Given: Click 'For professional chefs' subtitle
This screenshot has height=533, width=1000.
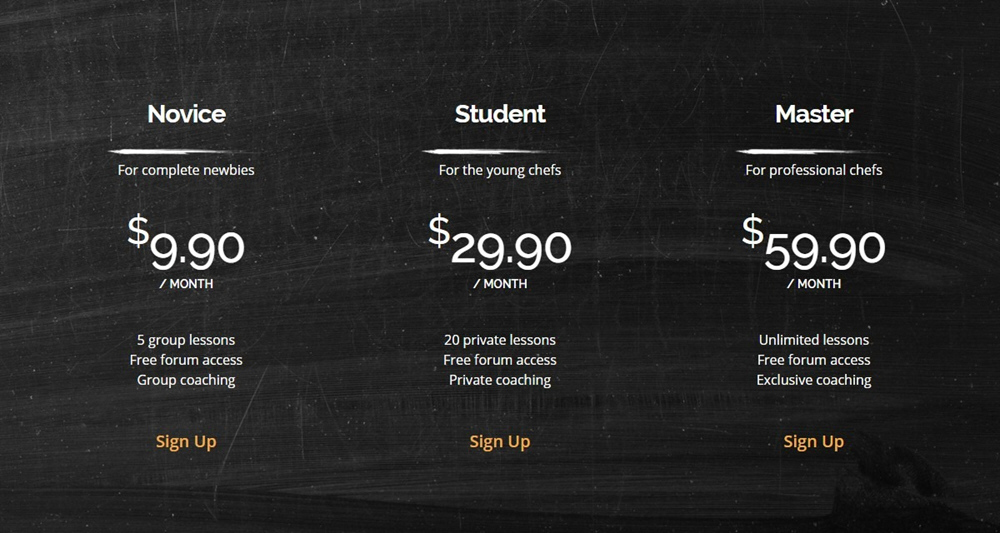Looking at the screenshot, I should [x=814, y=170].
